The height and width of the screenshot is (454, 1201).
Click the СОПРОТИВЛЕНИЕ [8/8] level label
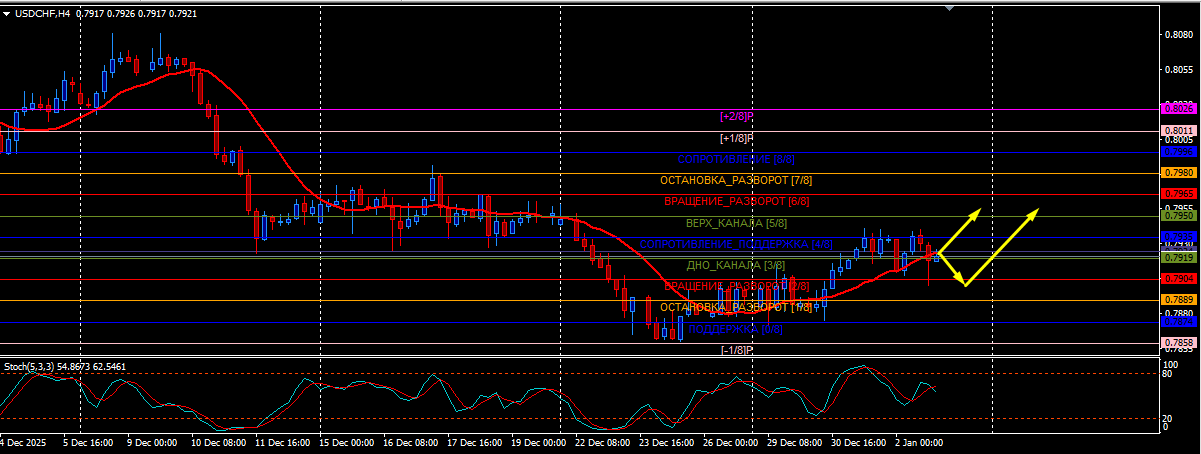(x=736, y=160)
